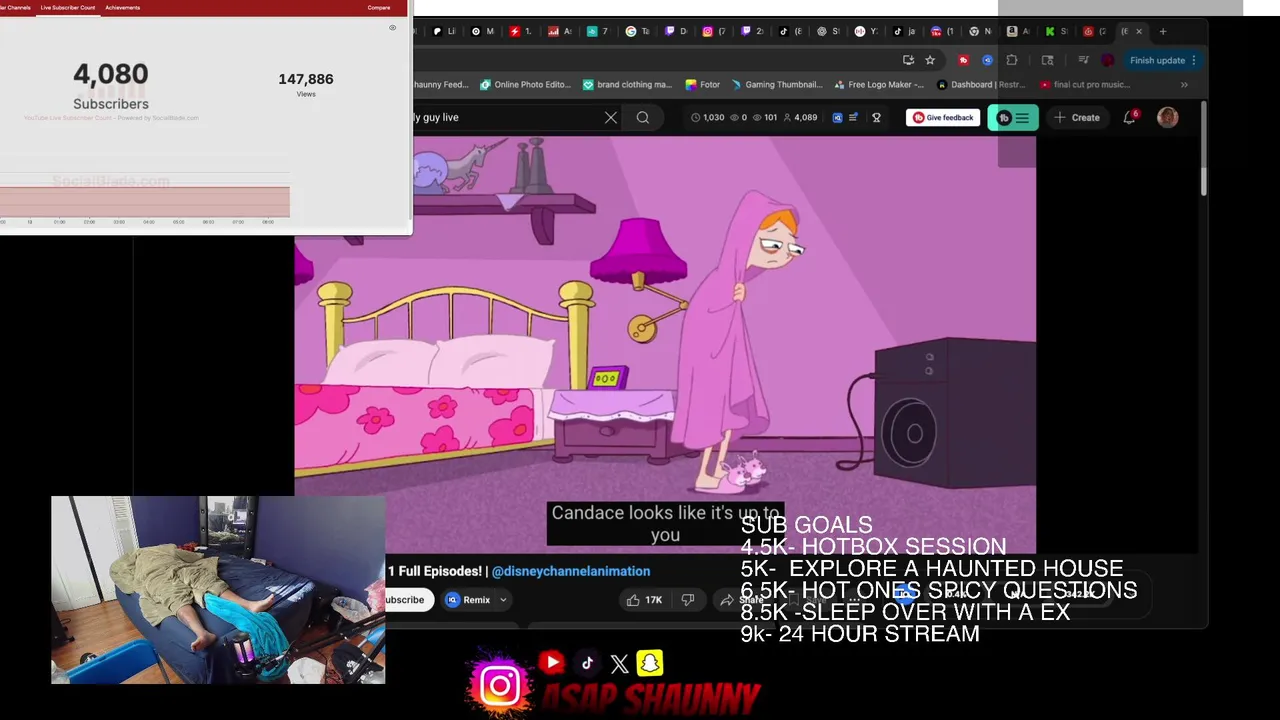Bookmark this page with the star icon
Viewport: 1280px width, 720px height.
(930, 60)
